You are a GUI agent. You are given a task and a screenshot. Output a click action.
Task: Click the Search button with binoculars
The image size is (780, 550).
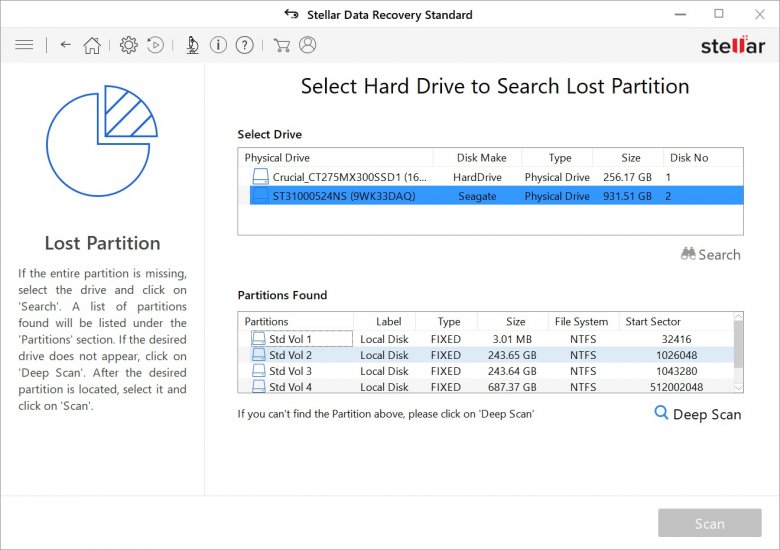point(710,255)
